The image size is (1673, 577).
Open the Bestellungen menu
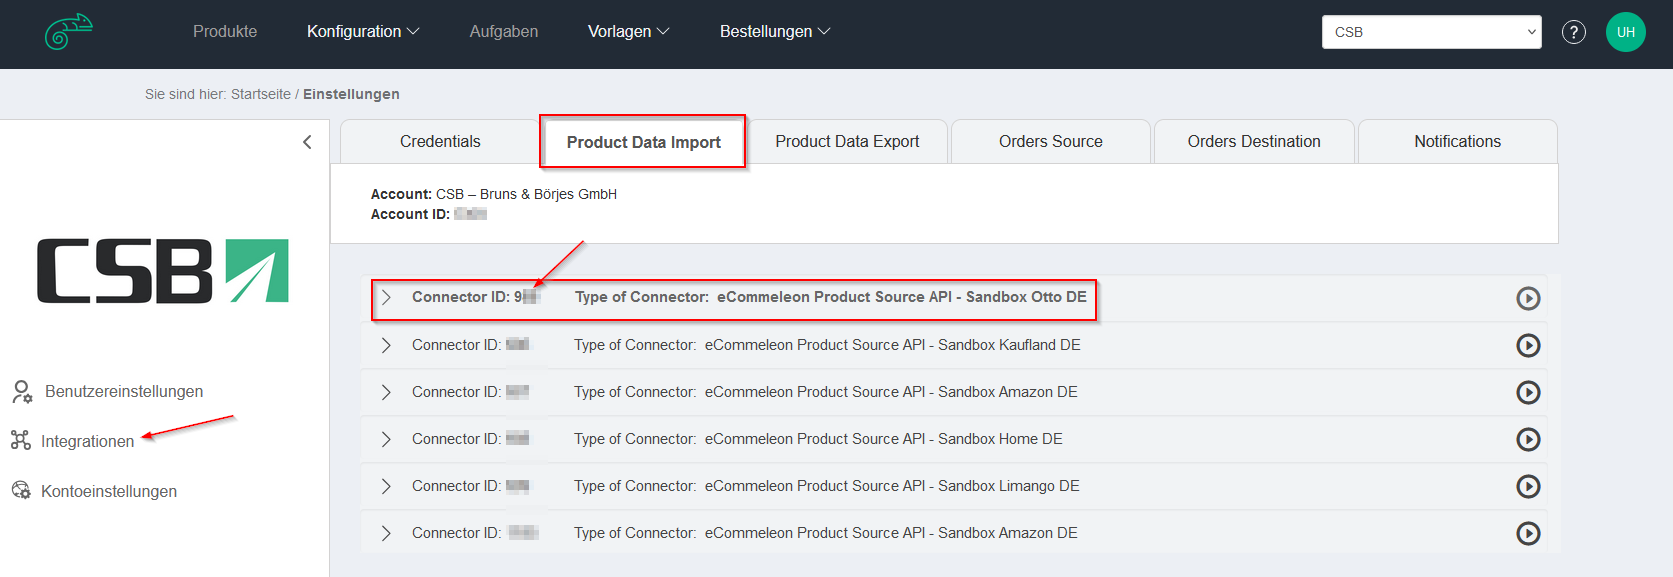[775, 32]
